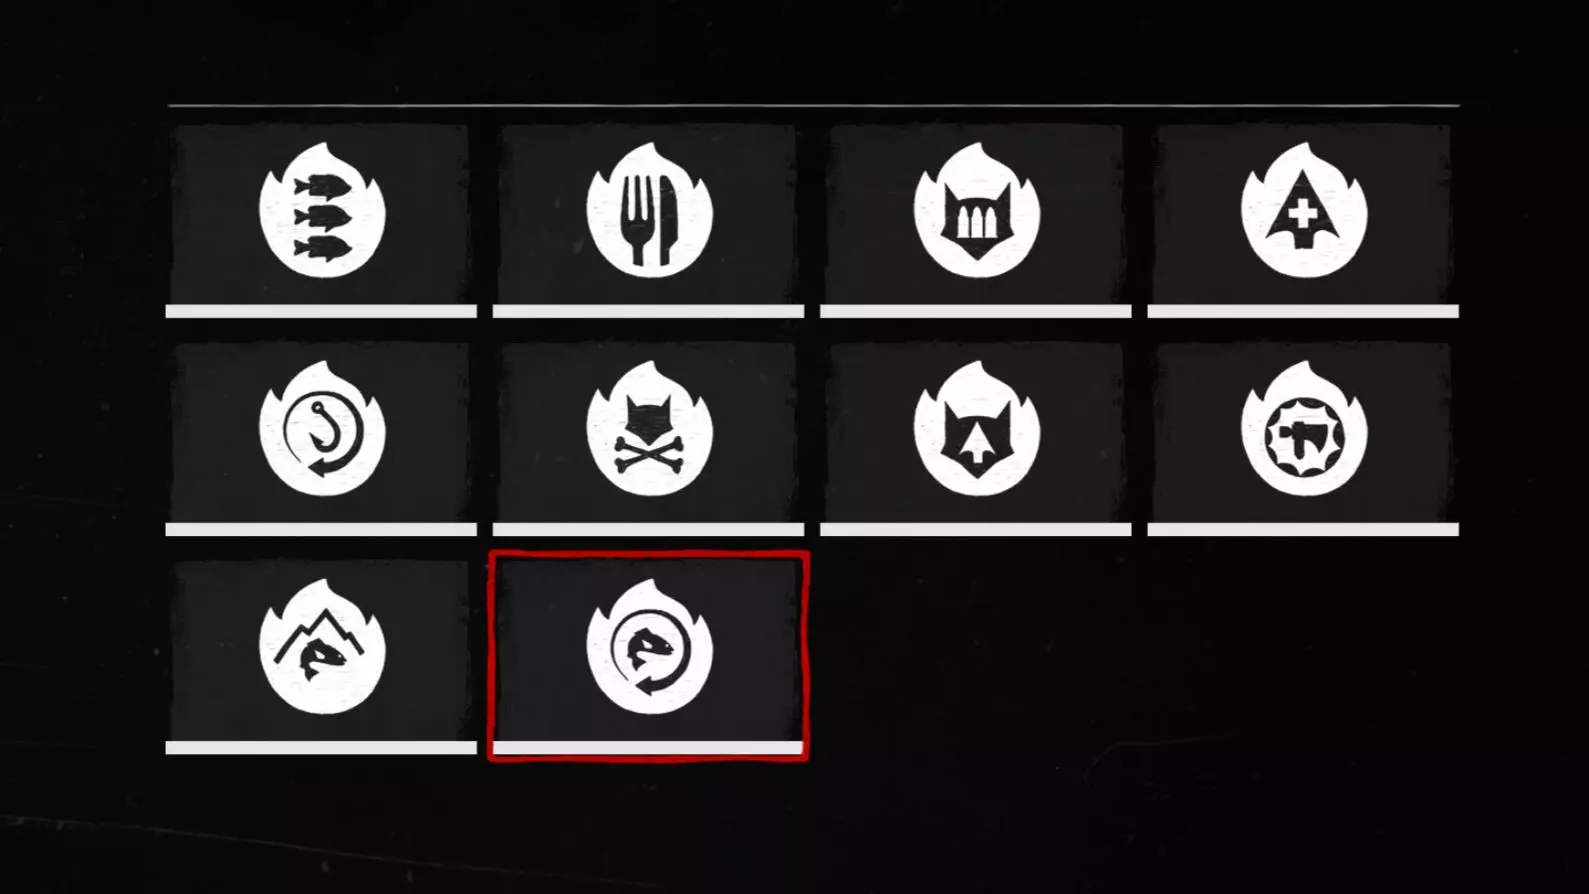The image size is (1589, 894).
Task: Click progress bar under fork and knife badge
Action: 648,312
